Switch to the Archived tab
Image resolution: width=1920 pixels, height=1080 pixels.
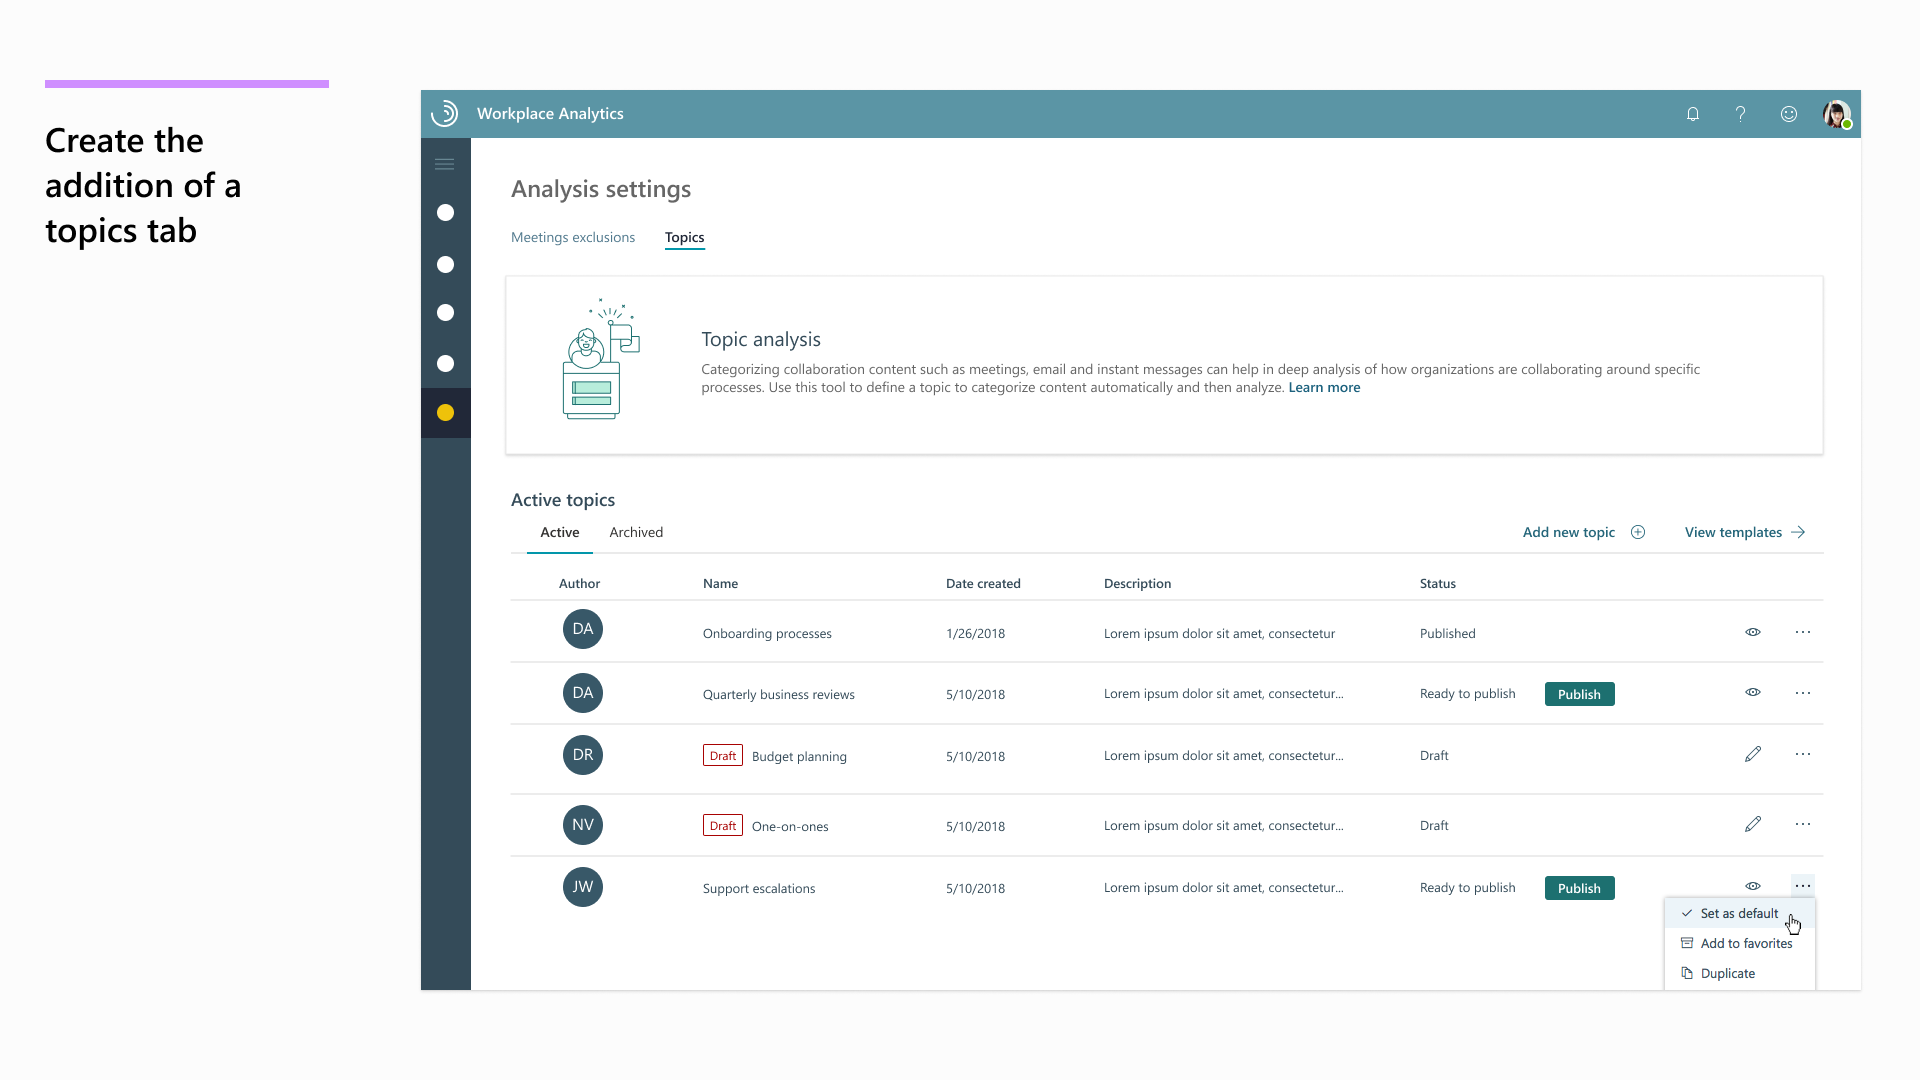coord(636,532)
